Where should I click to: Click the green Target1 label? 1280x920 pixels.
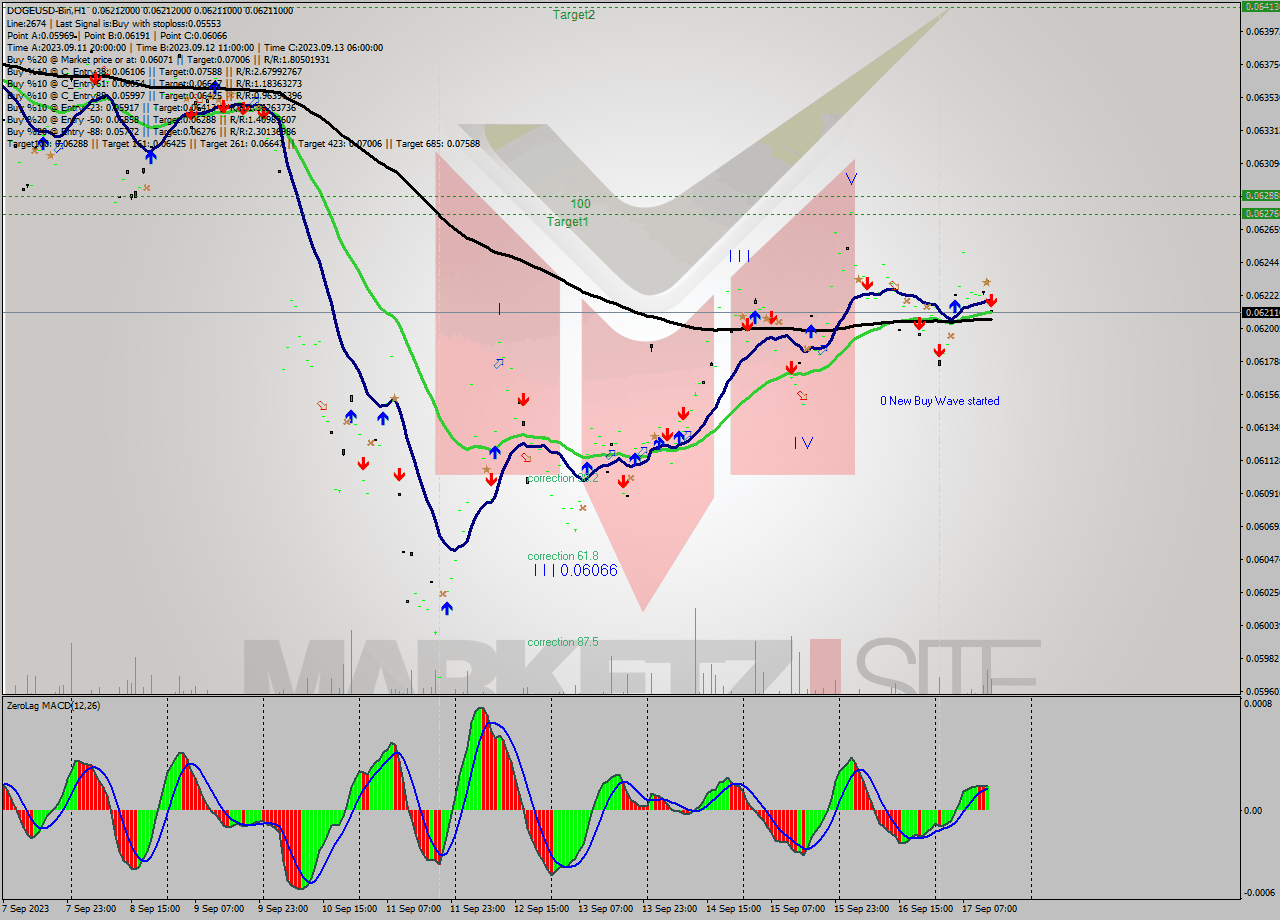[x=568, y=221]
